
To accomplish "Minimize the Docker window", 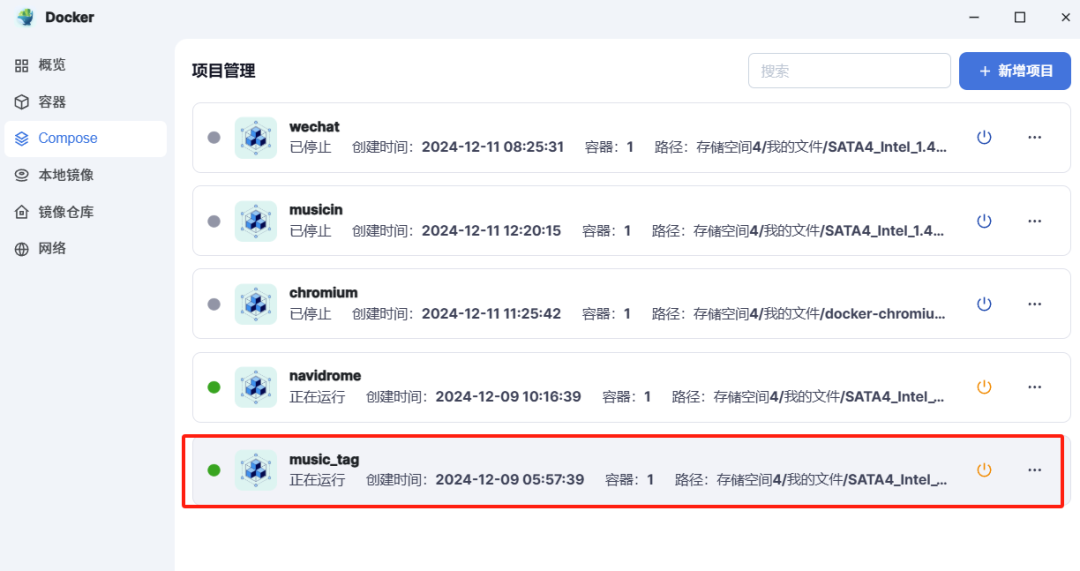I will (974, 17).
